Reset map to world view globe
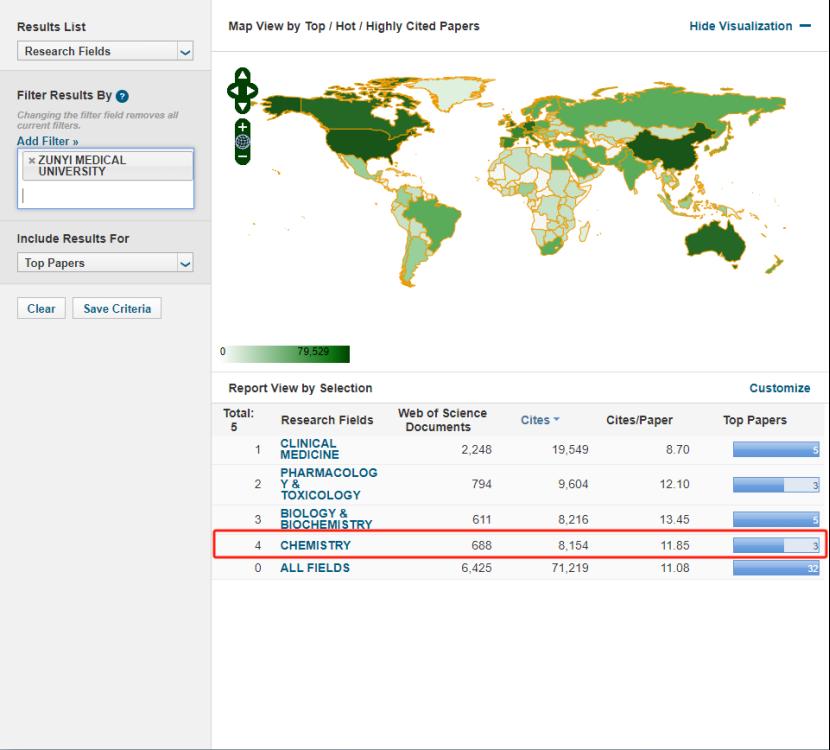Viewport: 830px width, 750px height. 243,141
